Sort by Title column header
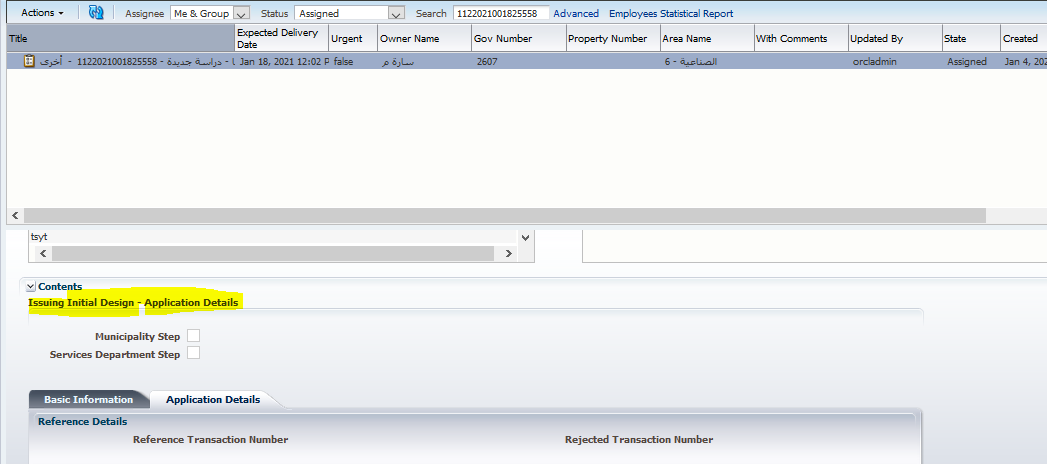This screenshot has width=1047, height=464. 120,39
